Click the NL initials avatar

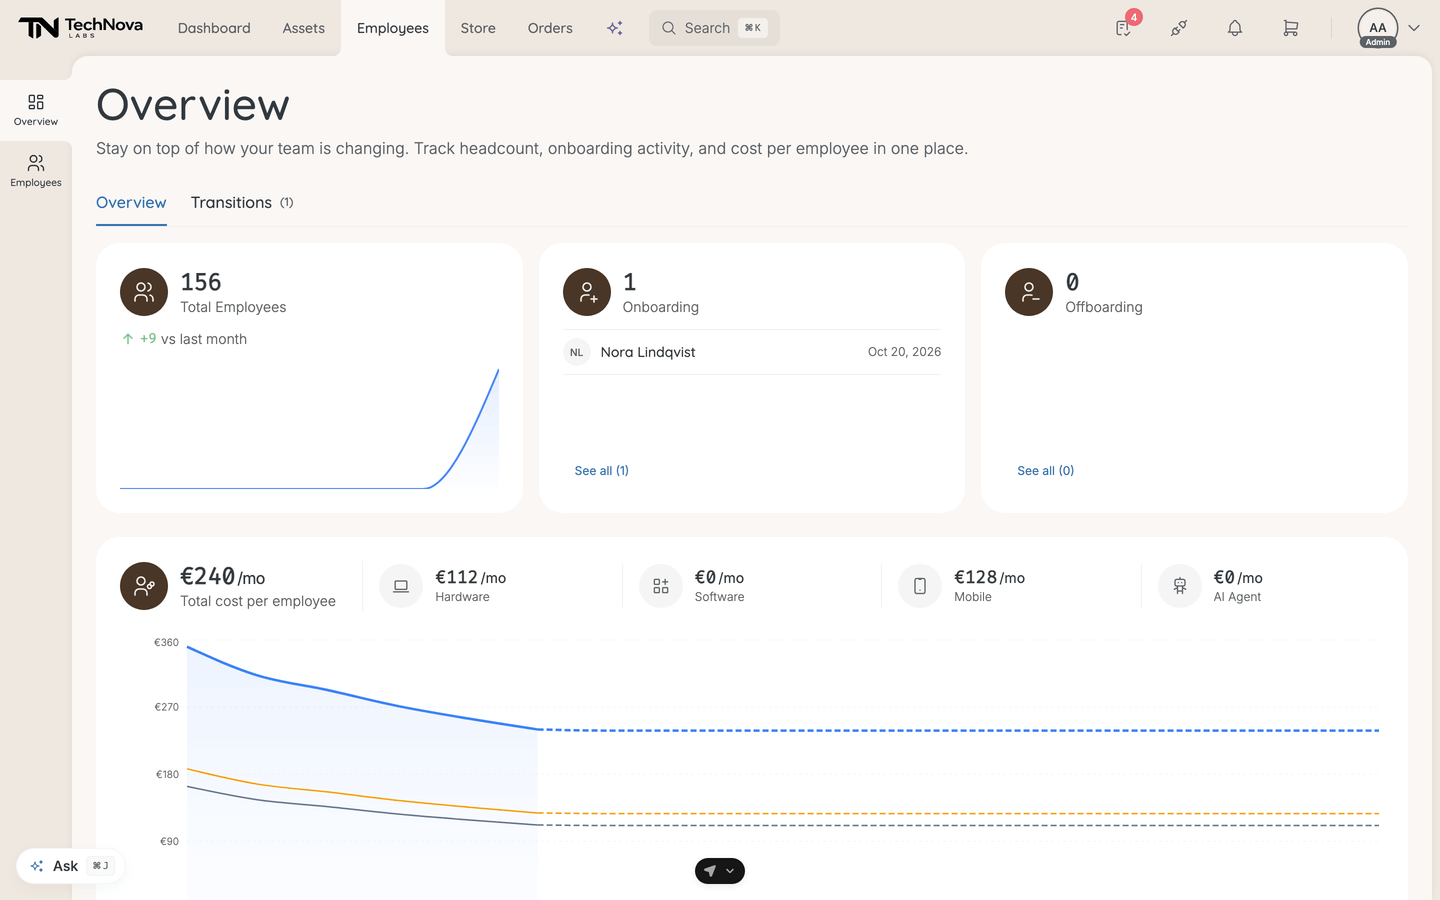pyautogui.click(x=577, y=352)
